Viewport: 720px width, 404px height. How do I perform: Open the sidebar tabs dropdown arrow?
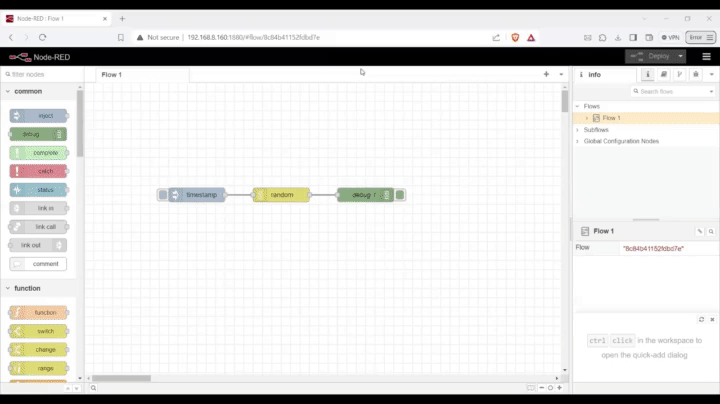coord(711,74)
